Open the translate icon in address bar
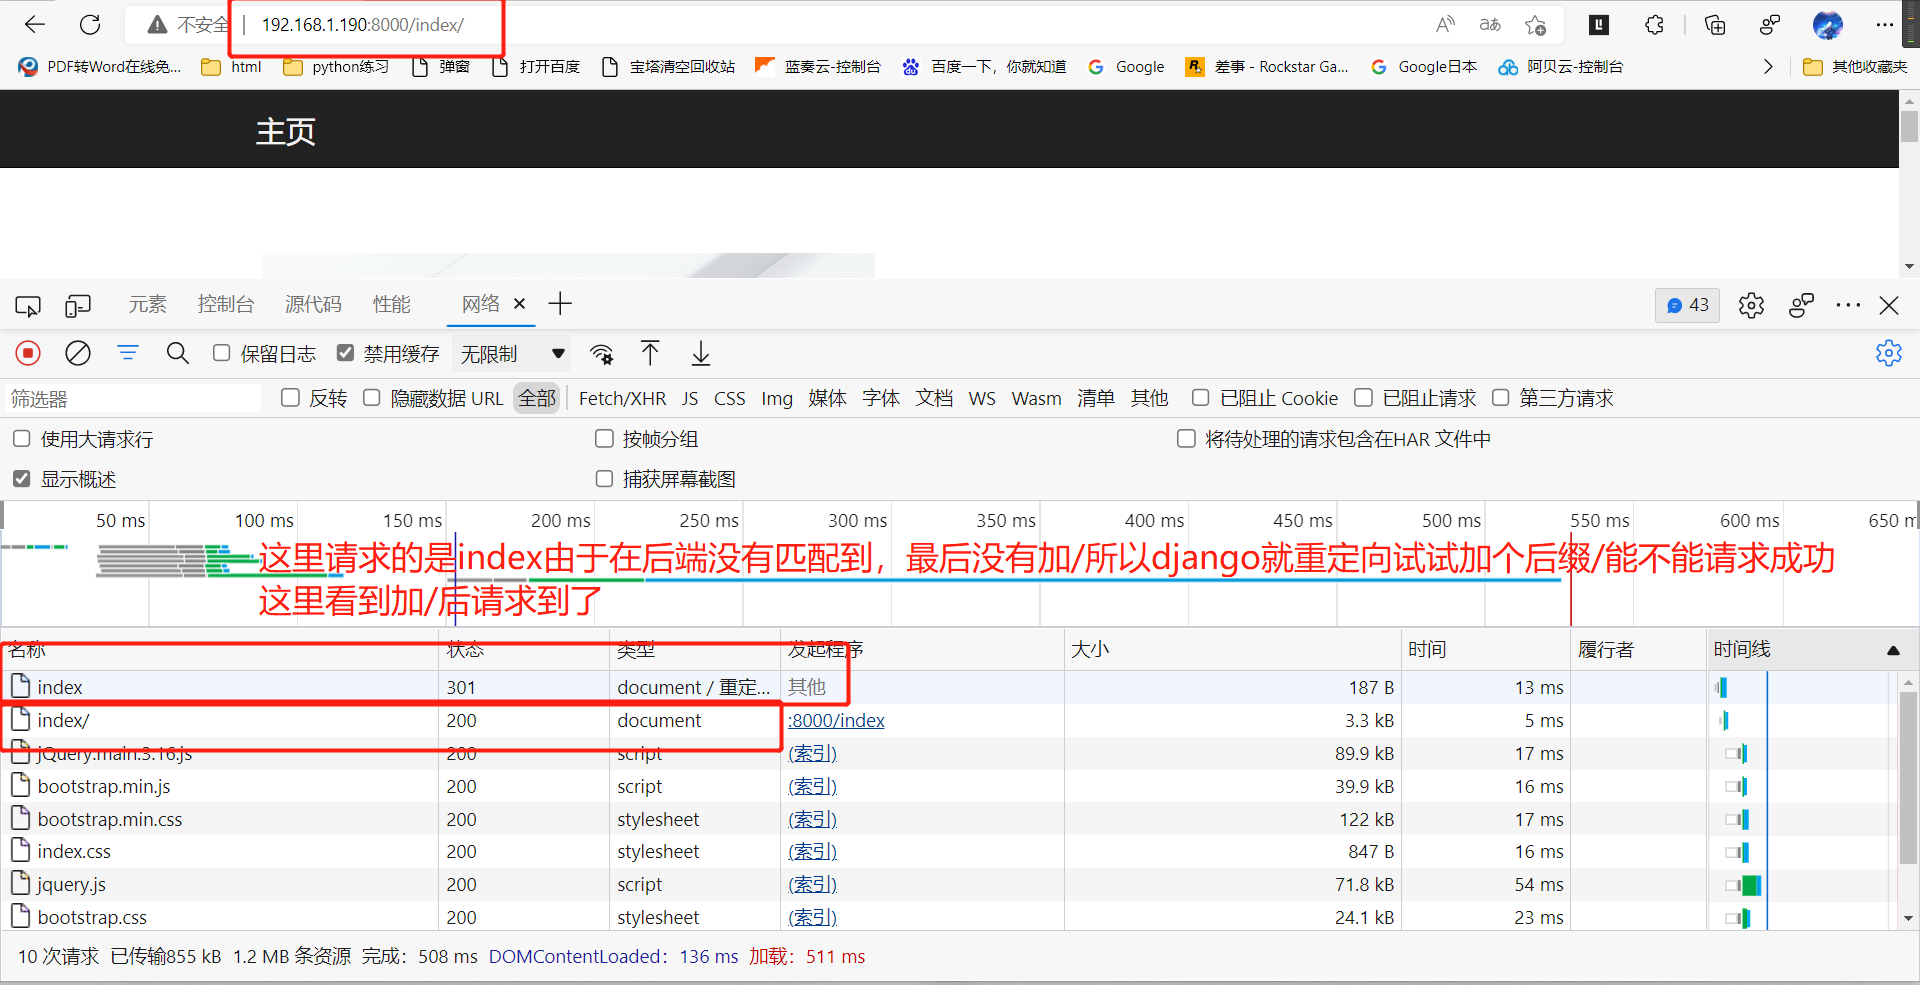Screen dimensions: 1920x985 click(x=1490, y=24)
